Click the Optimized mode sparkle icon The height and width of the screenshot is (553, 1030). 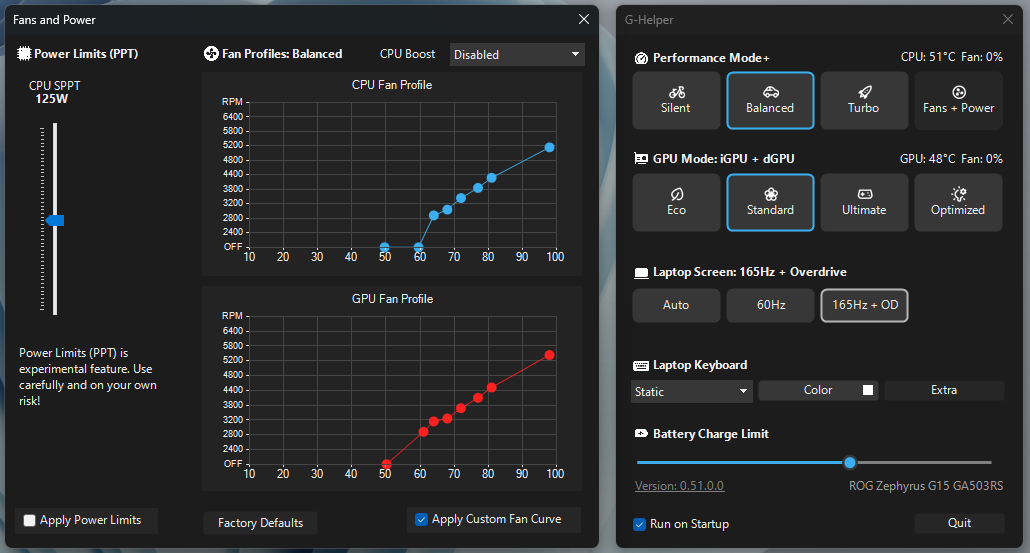pos(959,194)
